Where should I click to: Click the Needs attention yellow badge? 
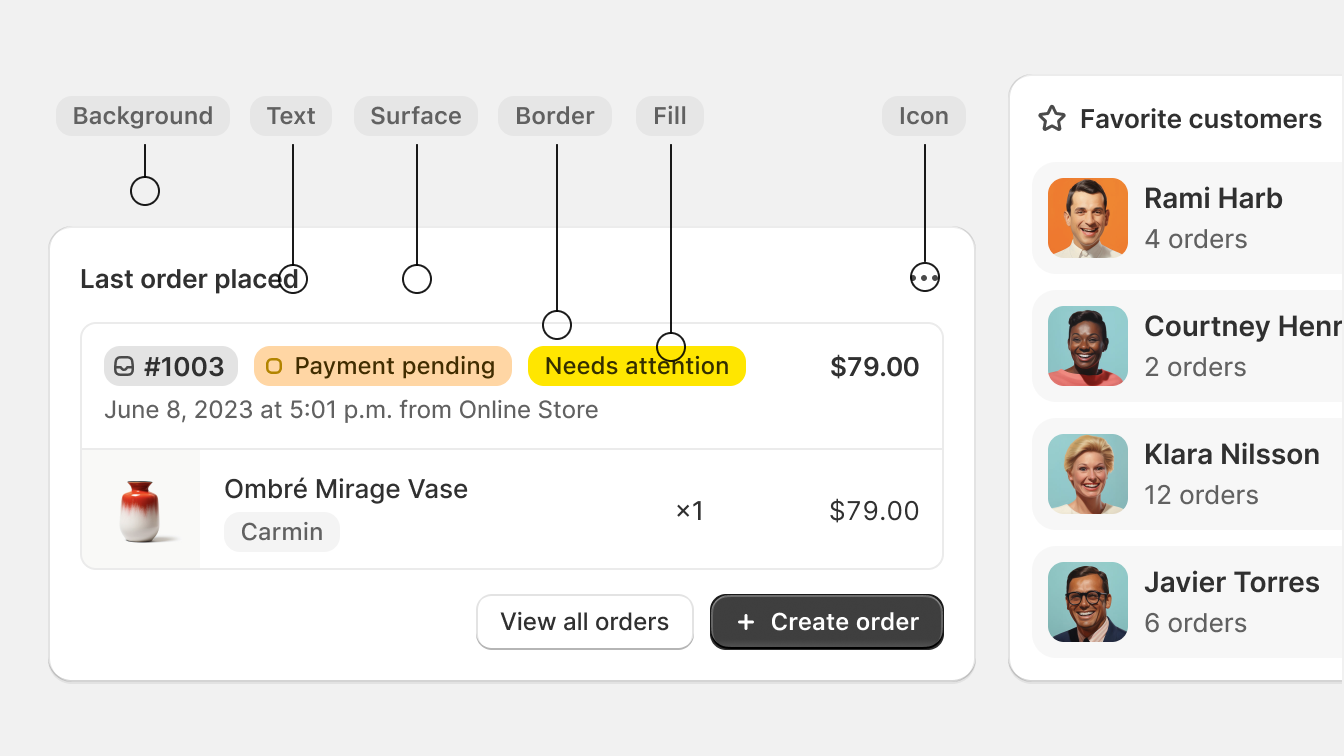pyautogui.click(x=637, y=366)
